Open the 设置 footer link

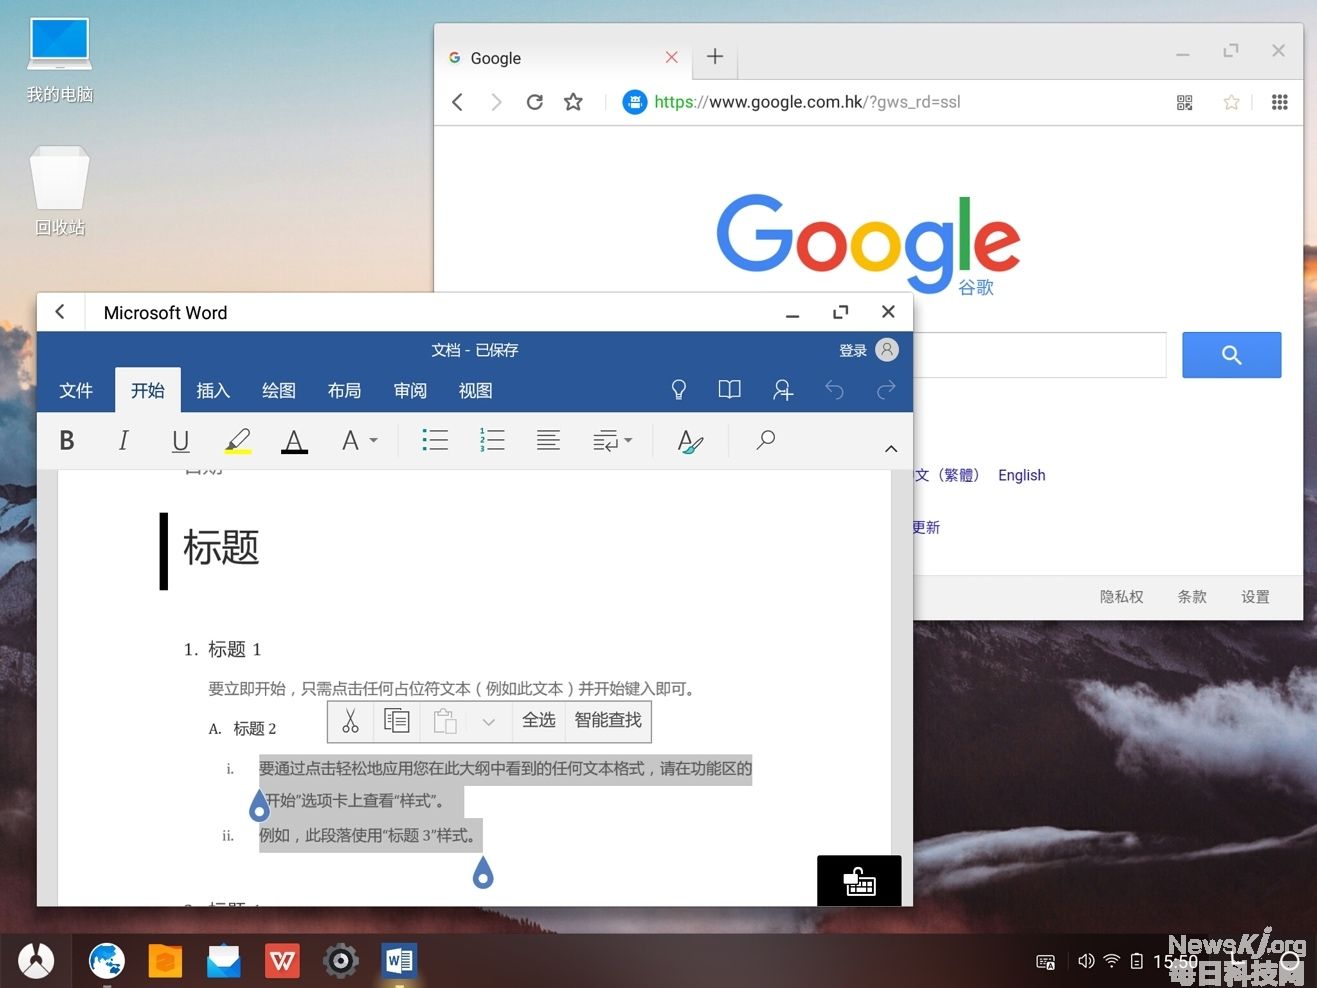[1256, 597]
